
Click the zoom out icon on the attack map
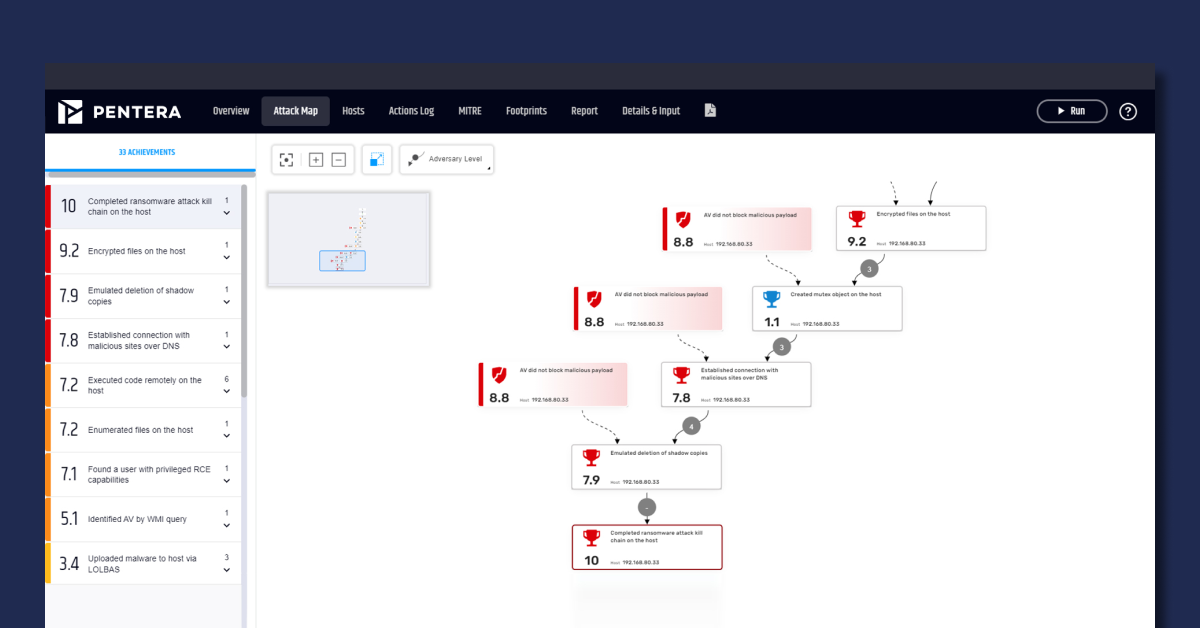coord(340,159)
